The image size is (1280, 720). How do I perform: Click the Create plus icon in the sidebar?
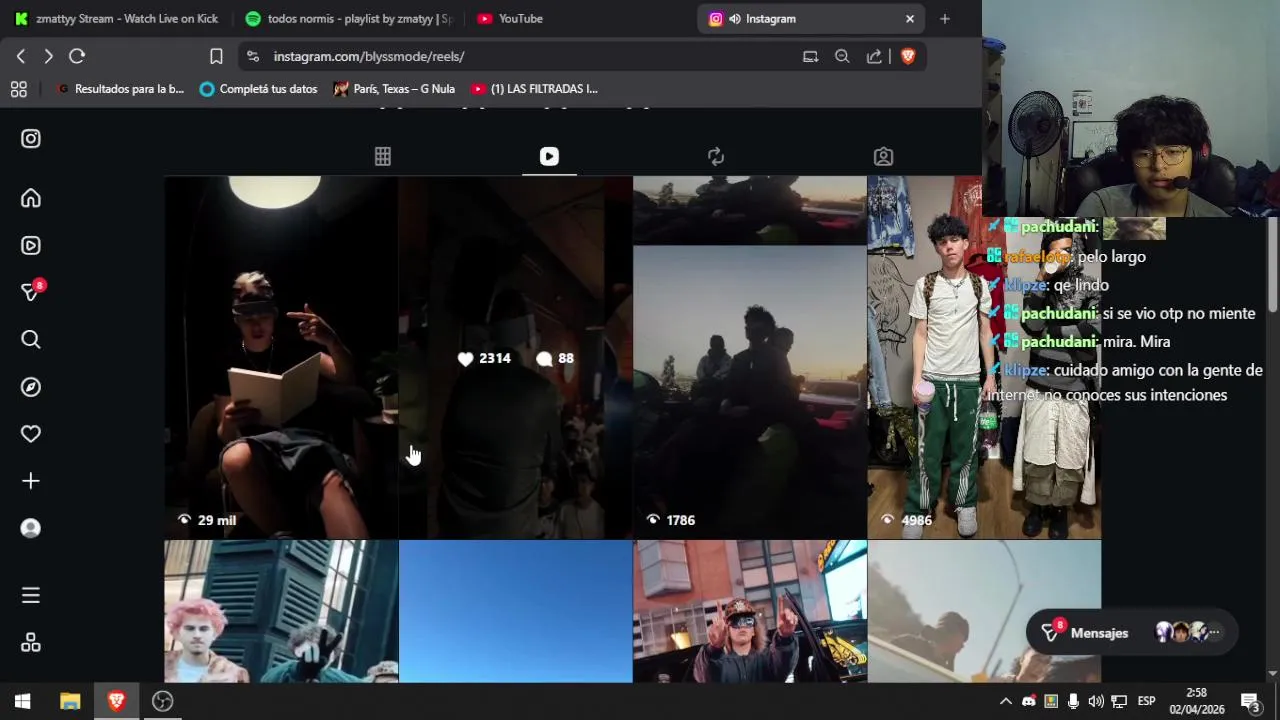coord(31,481)
